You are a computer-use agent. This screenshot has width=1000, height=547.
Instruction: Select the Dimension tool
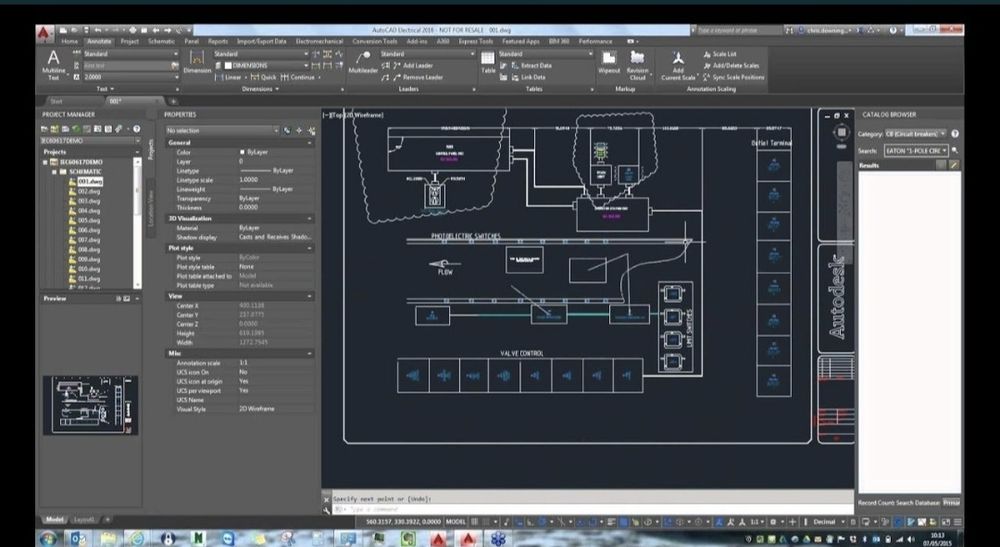click(197, 62)
